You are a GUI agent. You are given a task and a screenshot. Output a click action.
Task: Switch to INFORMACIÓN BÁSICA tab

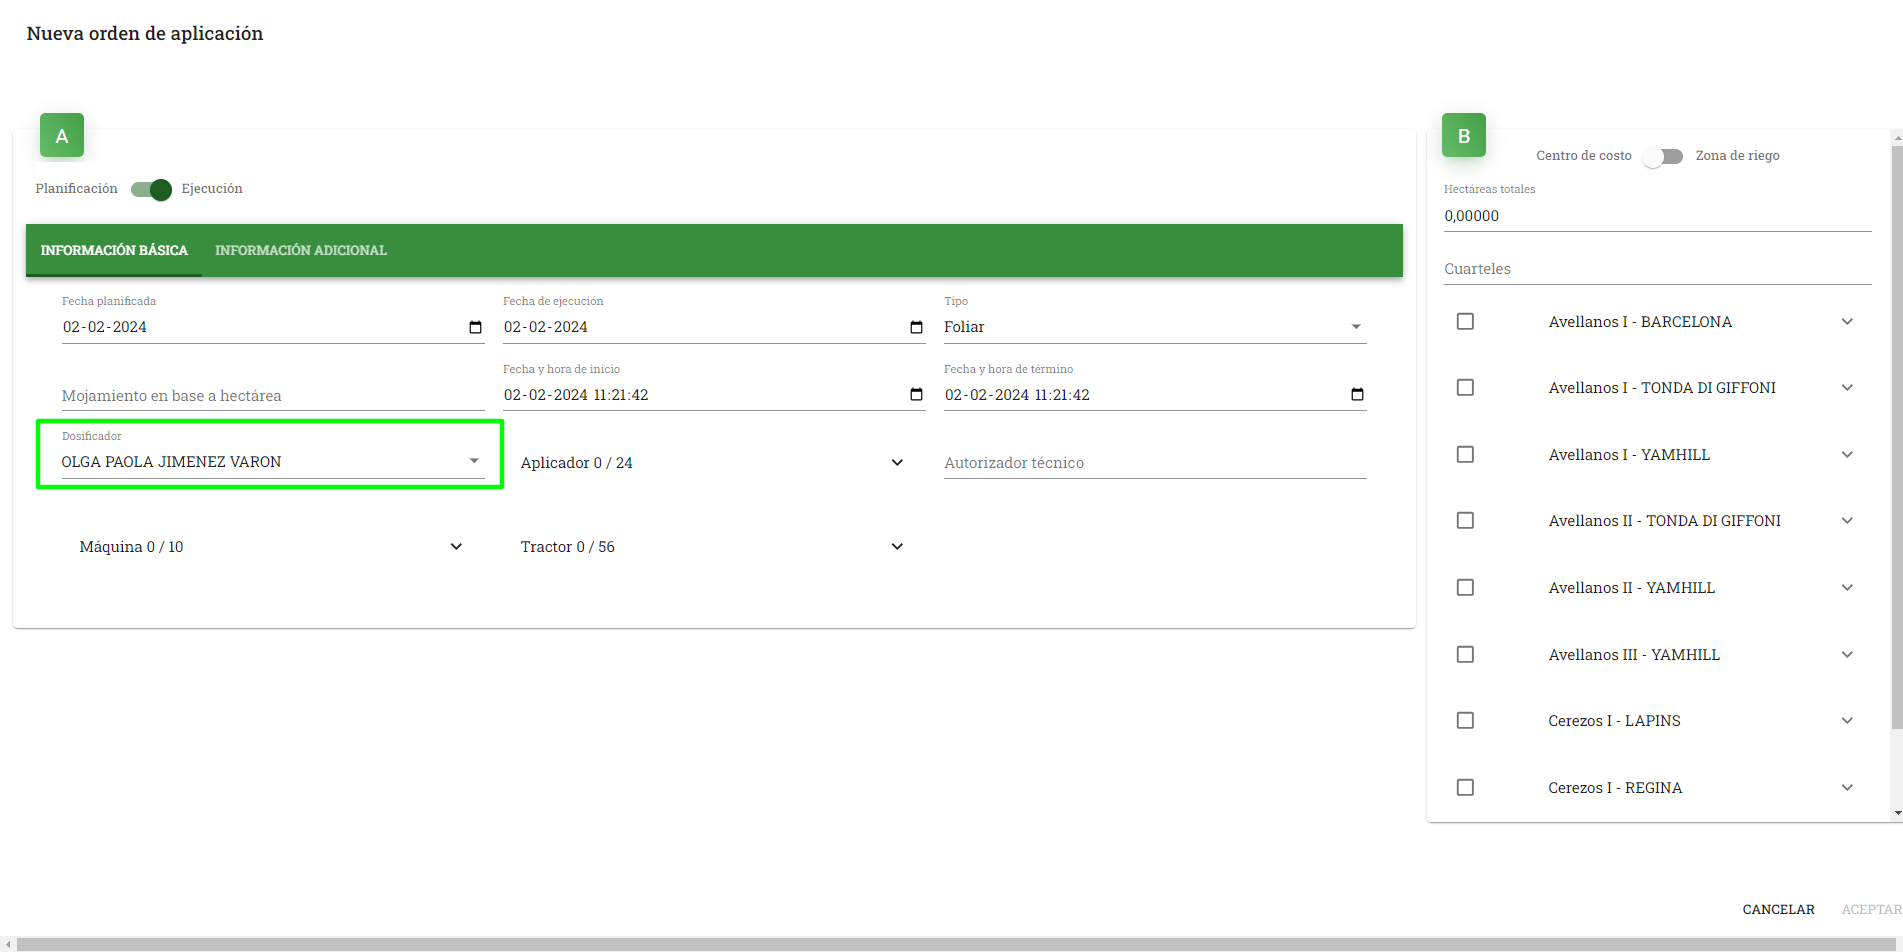pos(114,250)
